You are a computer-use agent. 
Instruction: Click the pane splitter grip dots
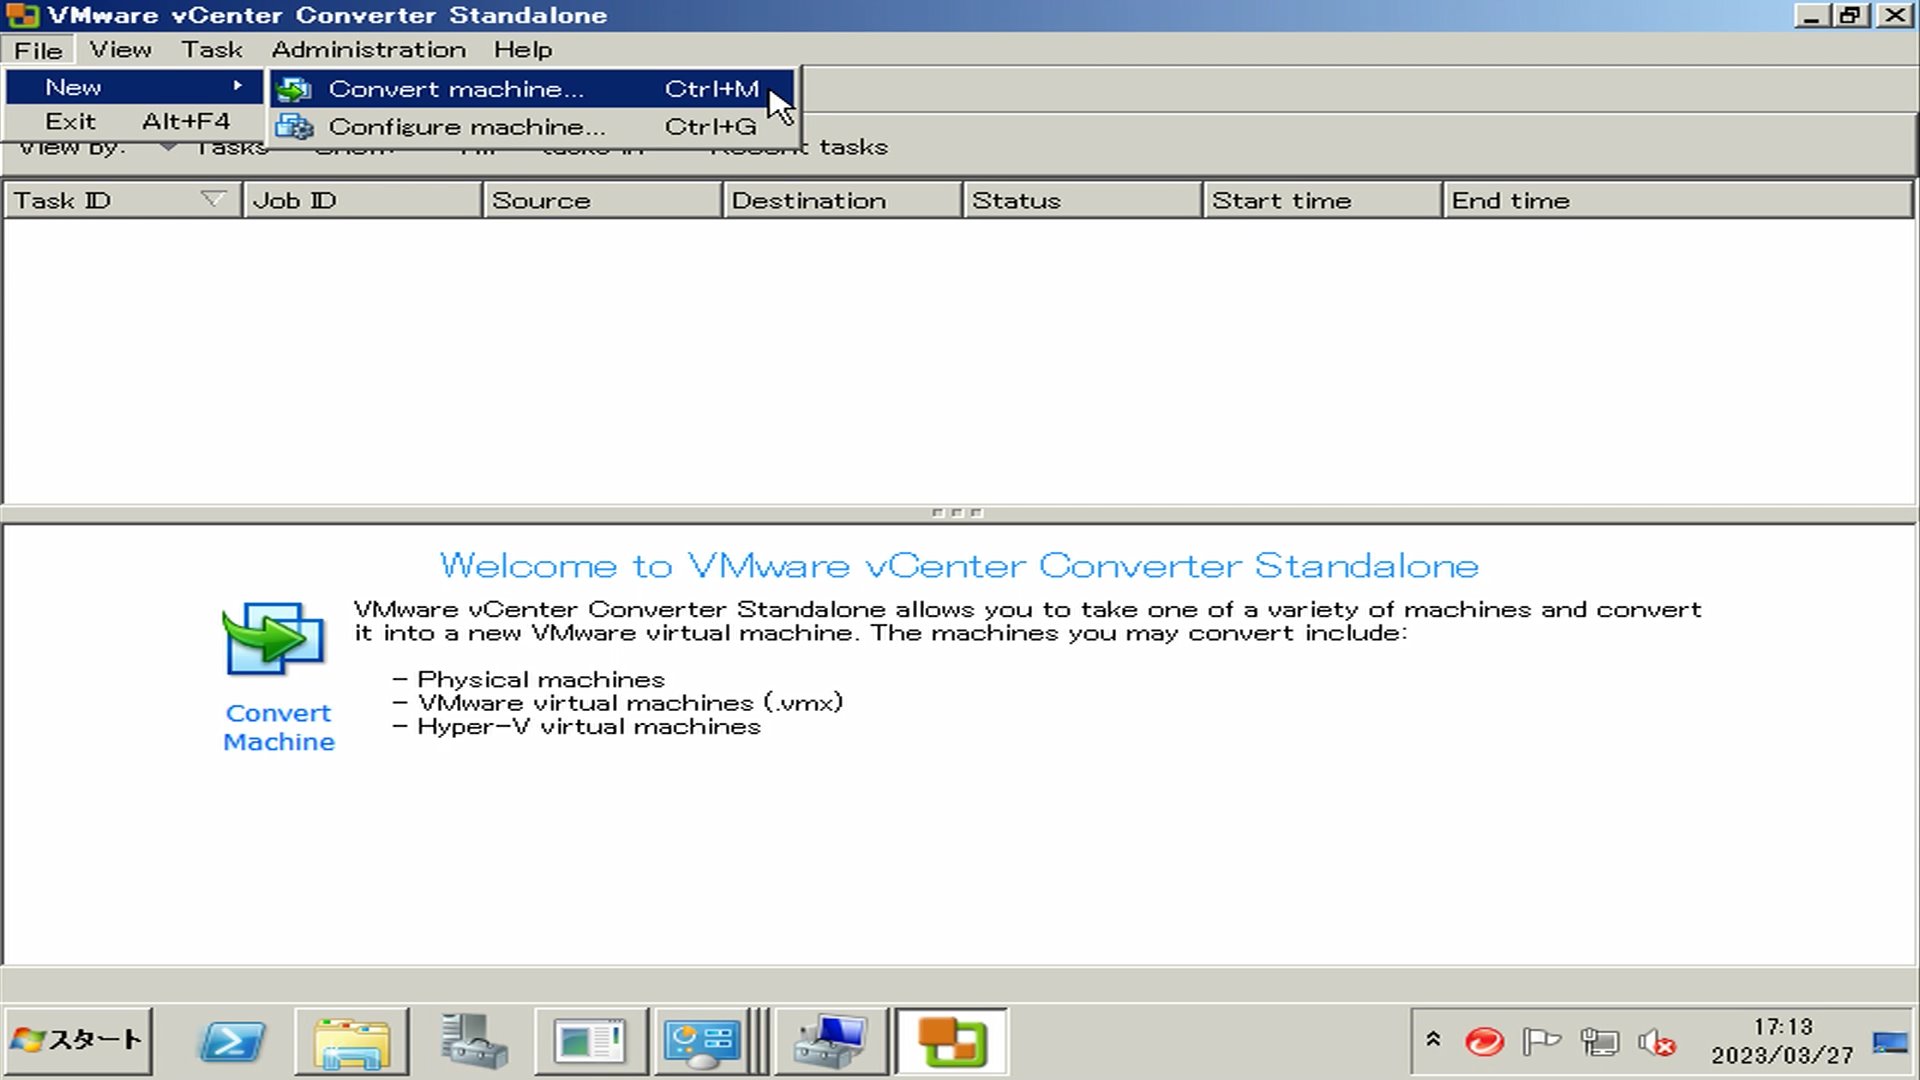[x=957, y=513]
